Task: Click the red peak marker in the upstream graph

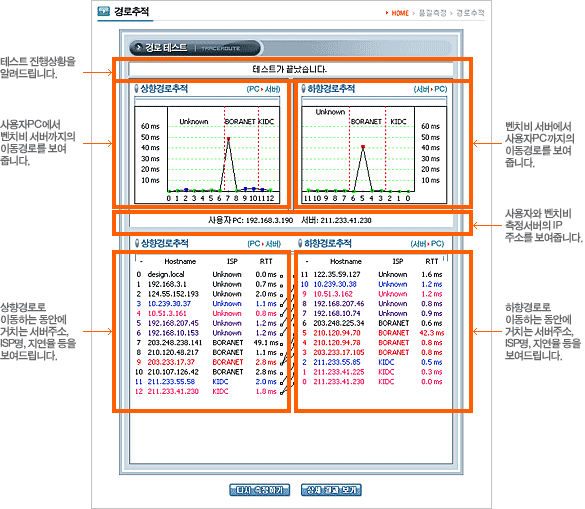Action: [x=228, y=138]
